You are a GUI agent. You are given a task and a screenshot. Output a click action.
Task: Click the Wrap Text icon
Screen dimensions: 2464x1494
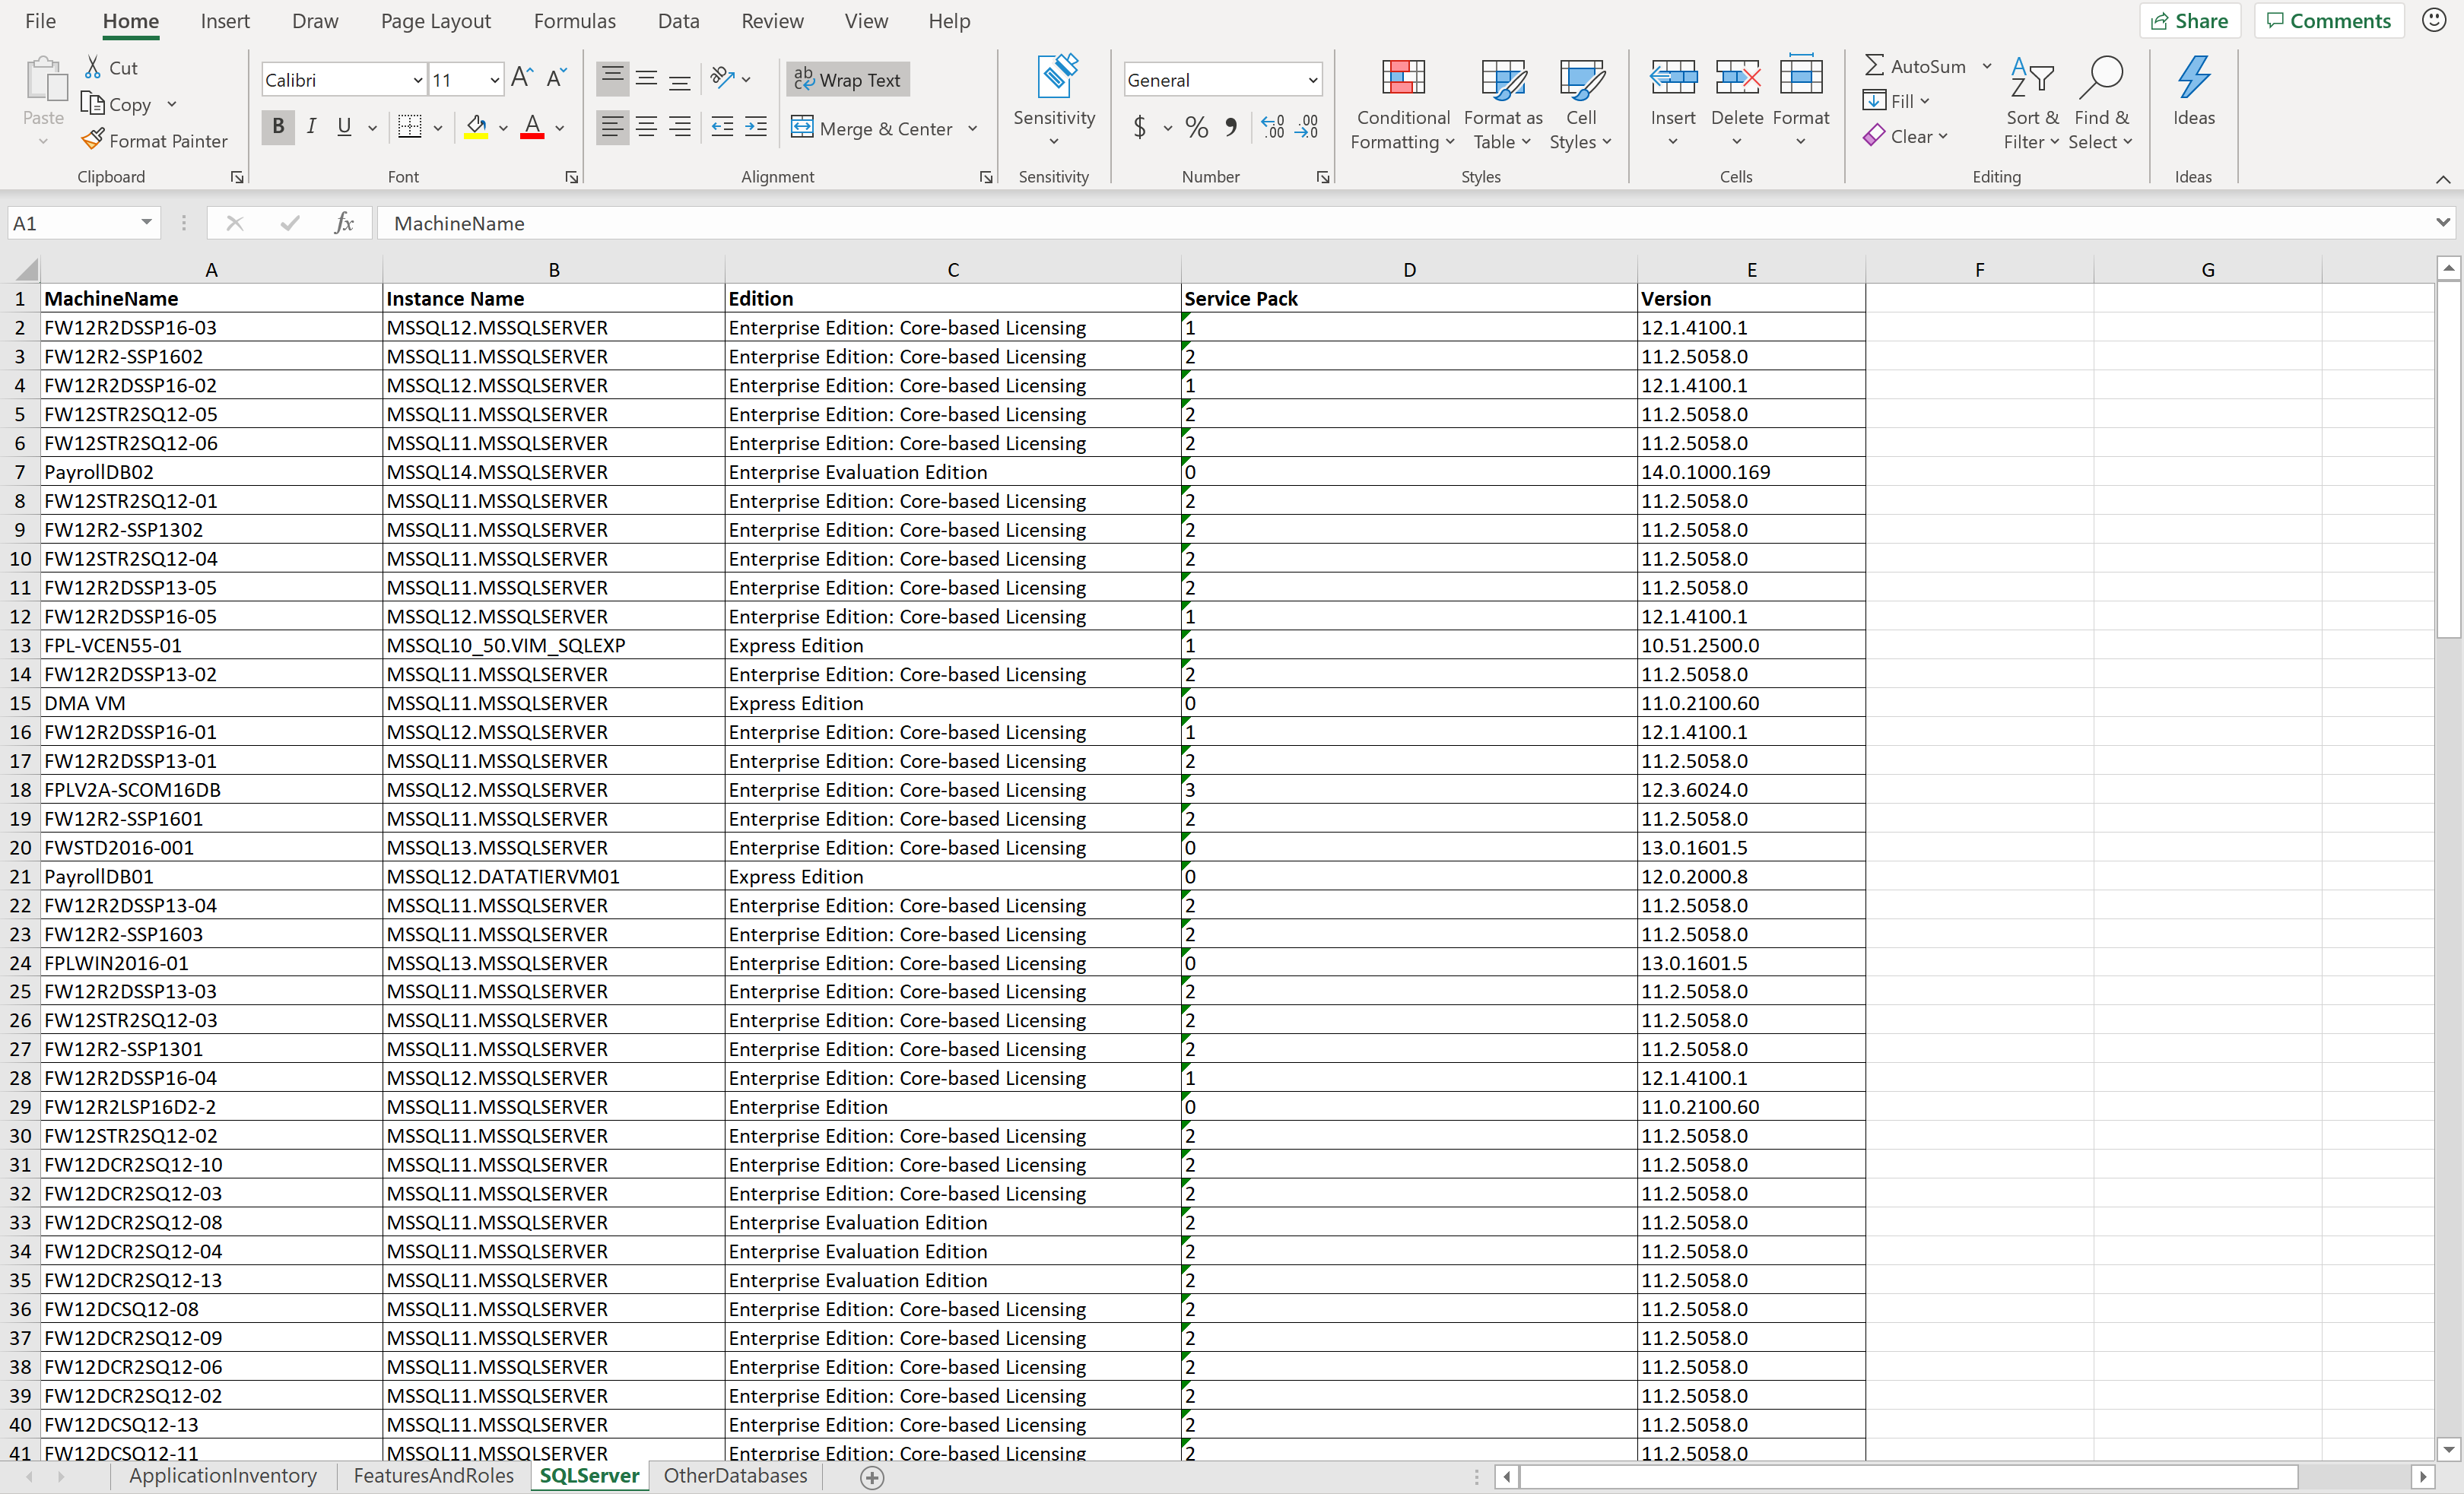853,79
